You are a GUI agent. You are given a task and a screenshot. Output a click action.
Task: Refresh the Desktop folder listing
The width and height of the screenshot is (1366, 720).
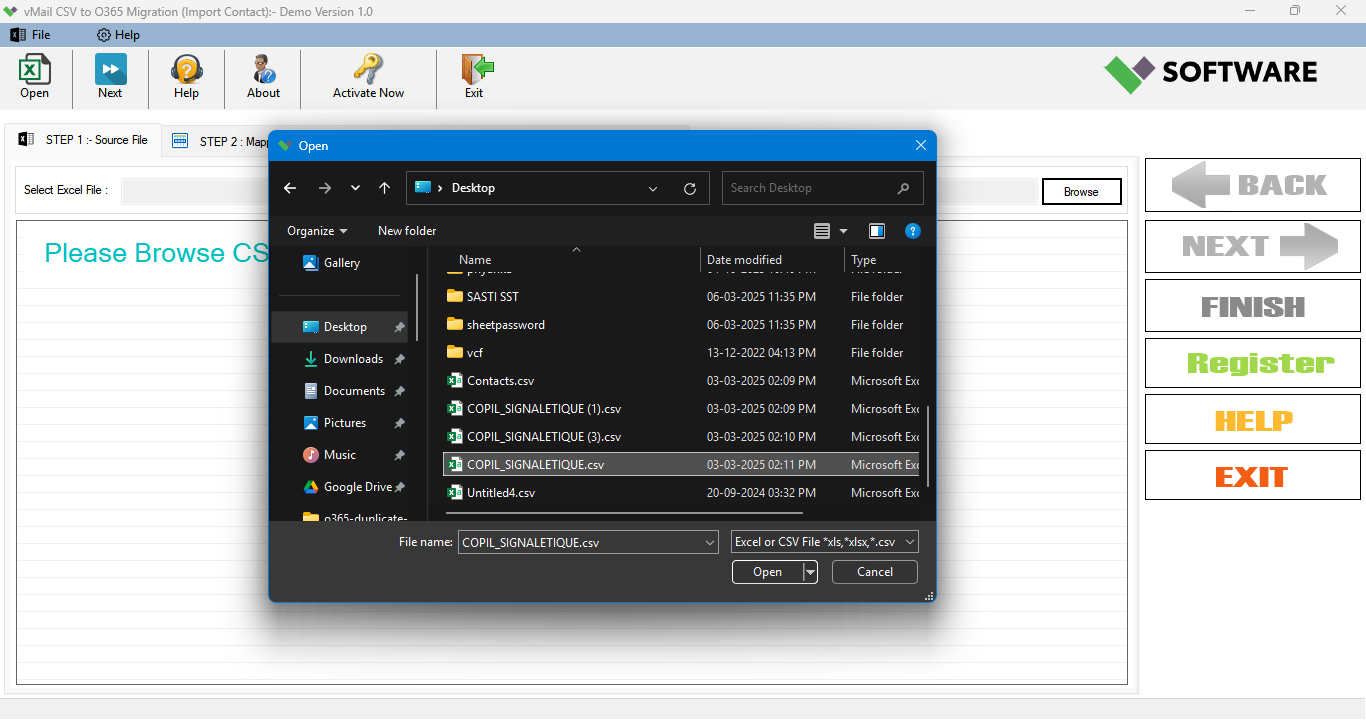(689, 188)
